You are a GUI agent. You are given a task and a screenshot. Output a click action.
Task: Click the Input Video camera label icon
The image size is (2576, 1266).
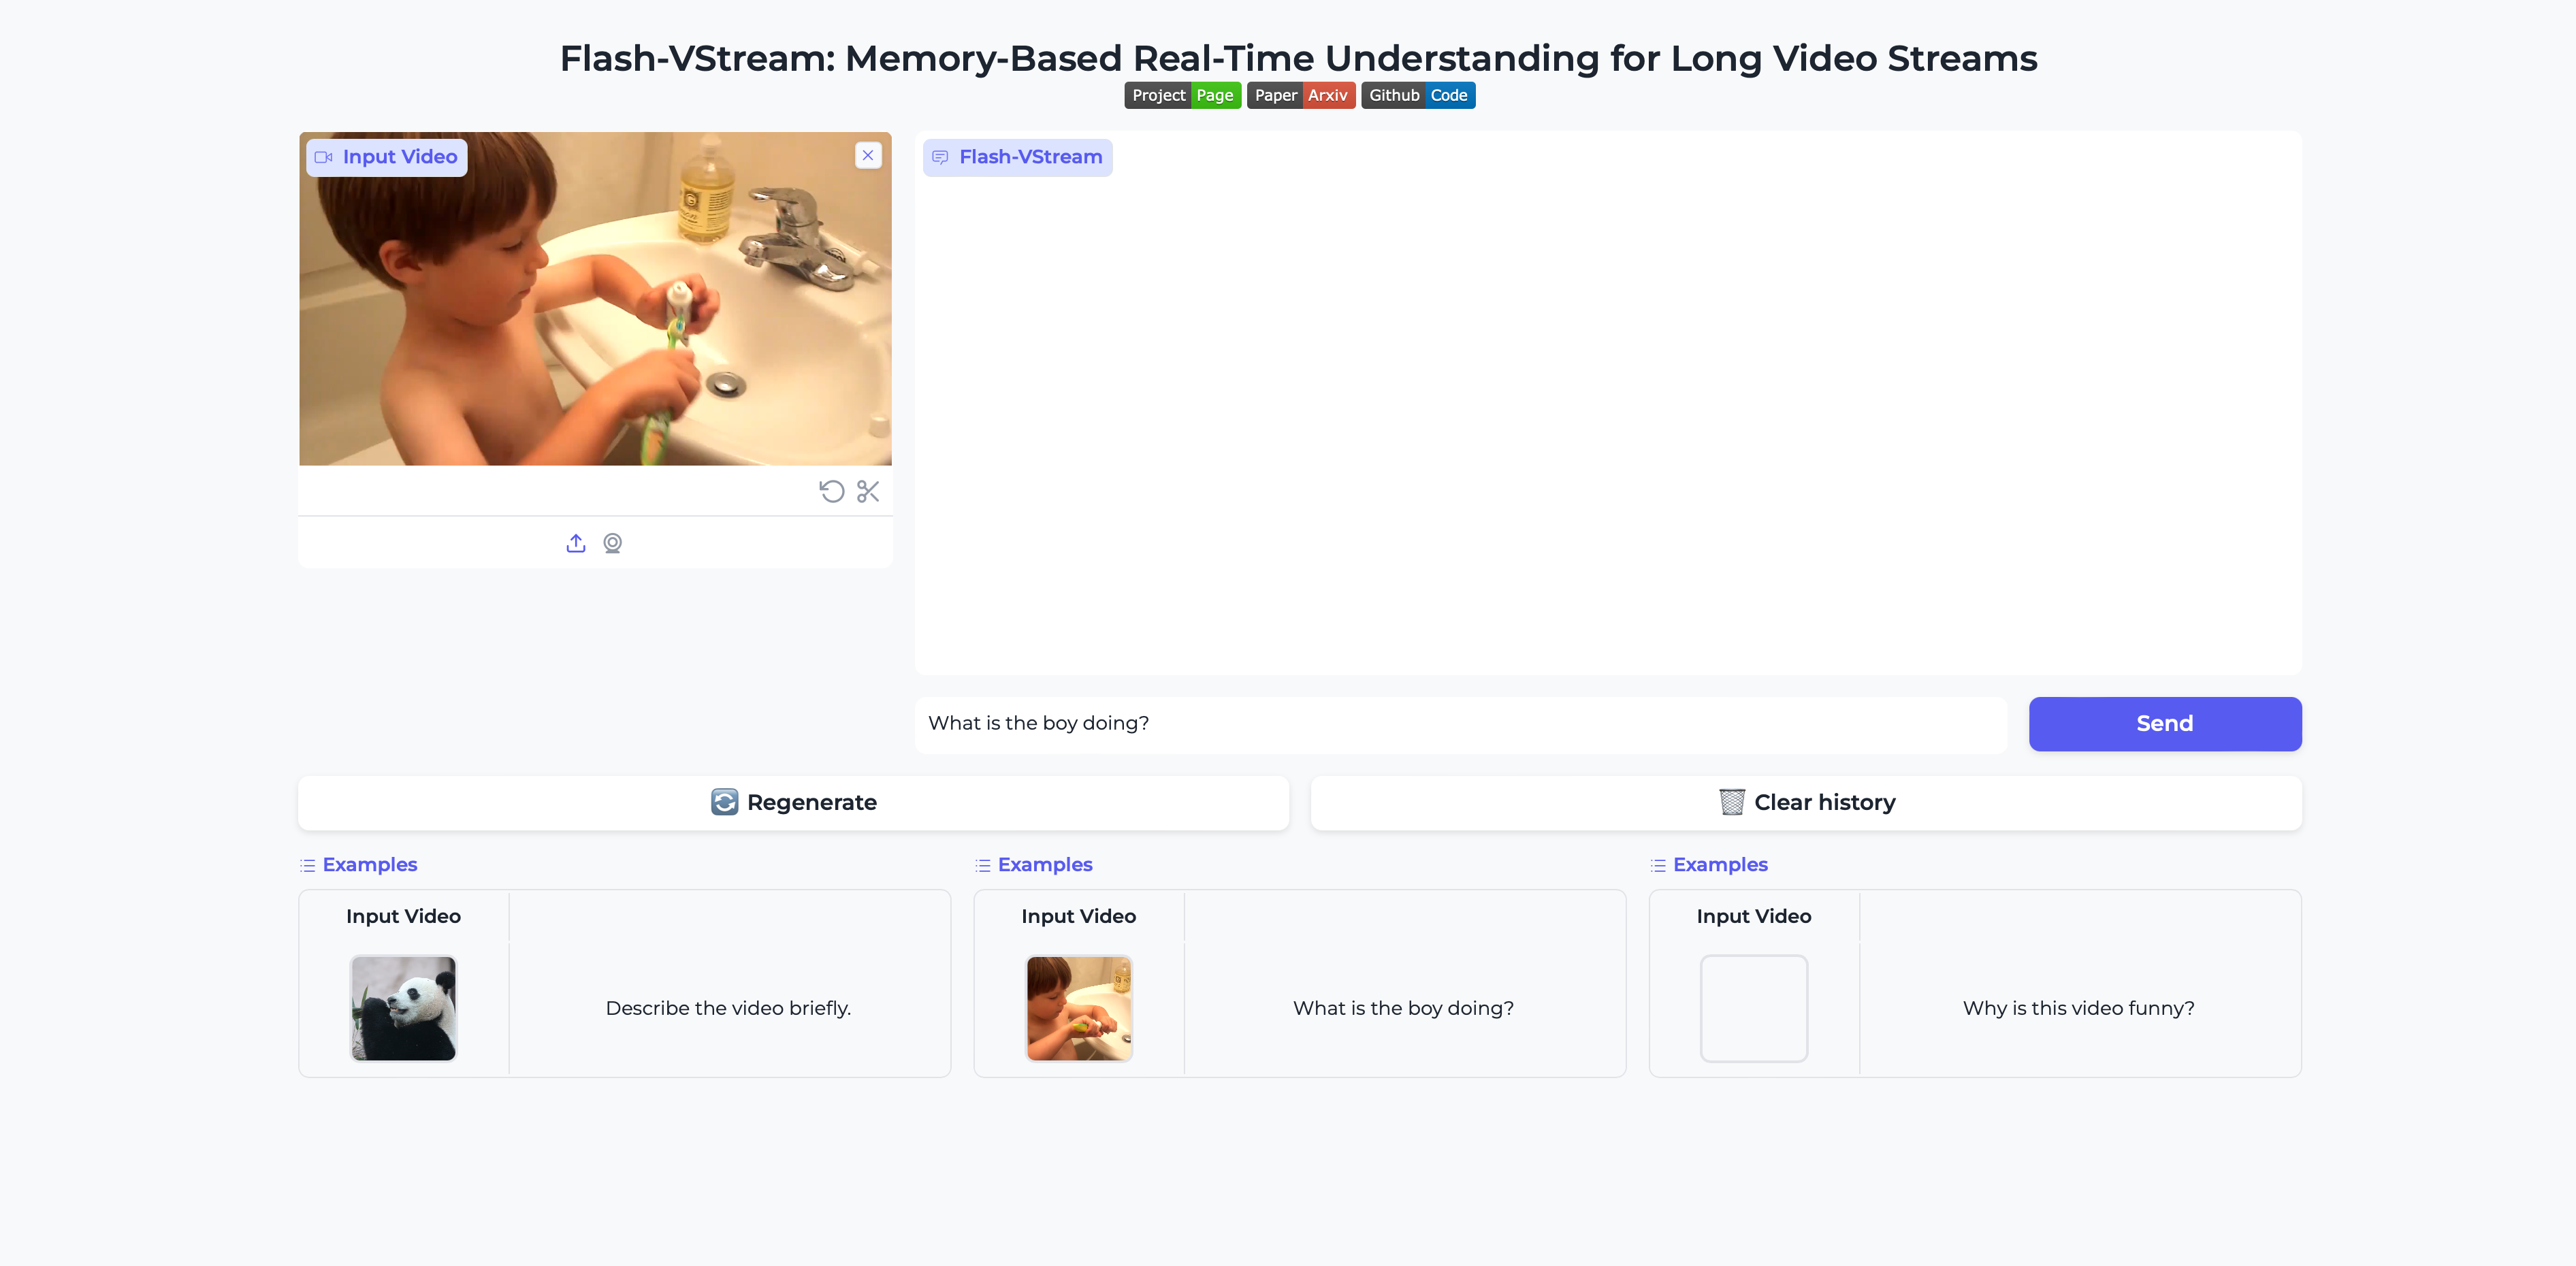click(x=323, y=157)
